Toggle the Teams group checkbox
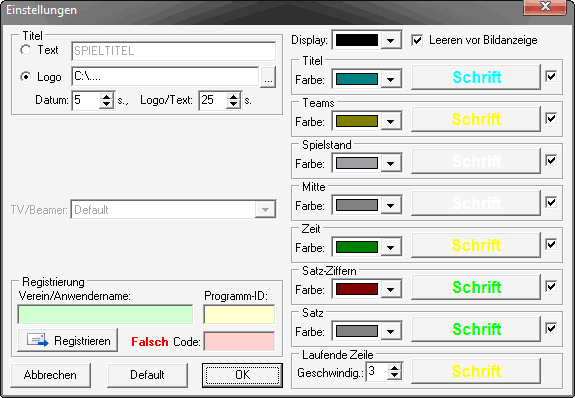Viewport: 575px width, 398px height. [551, 118]
